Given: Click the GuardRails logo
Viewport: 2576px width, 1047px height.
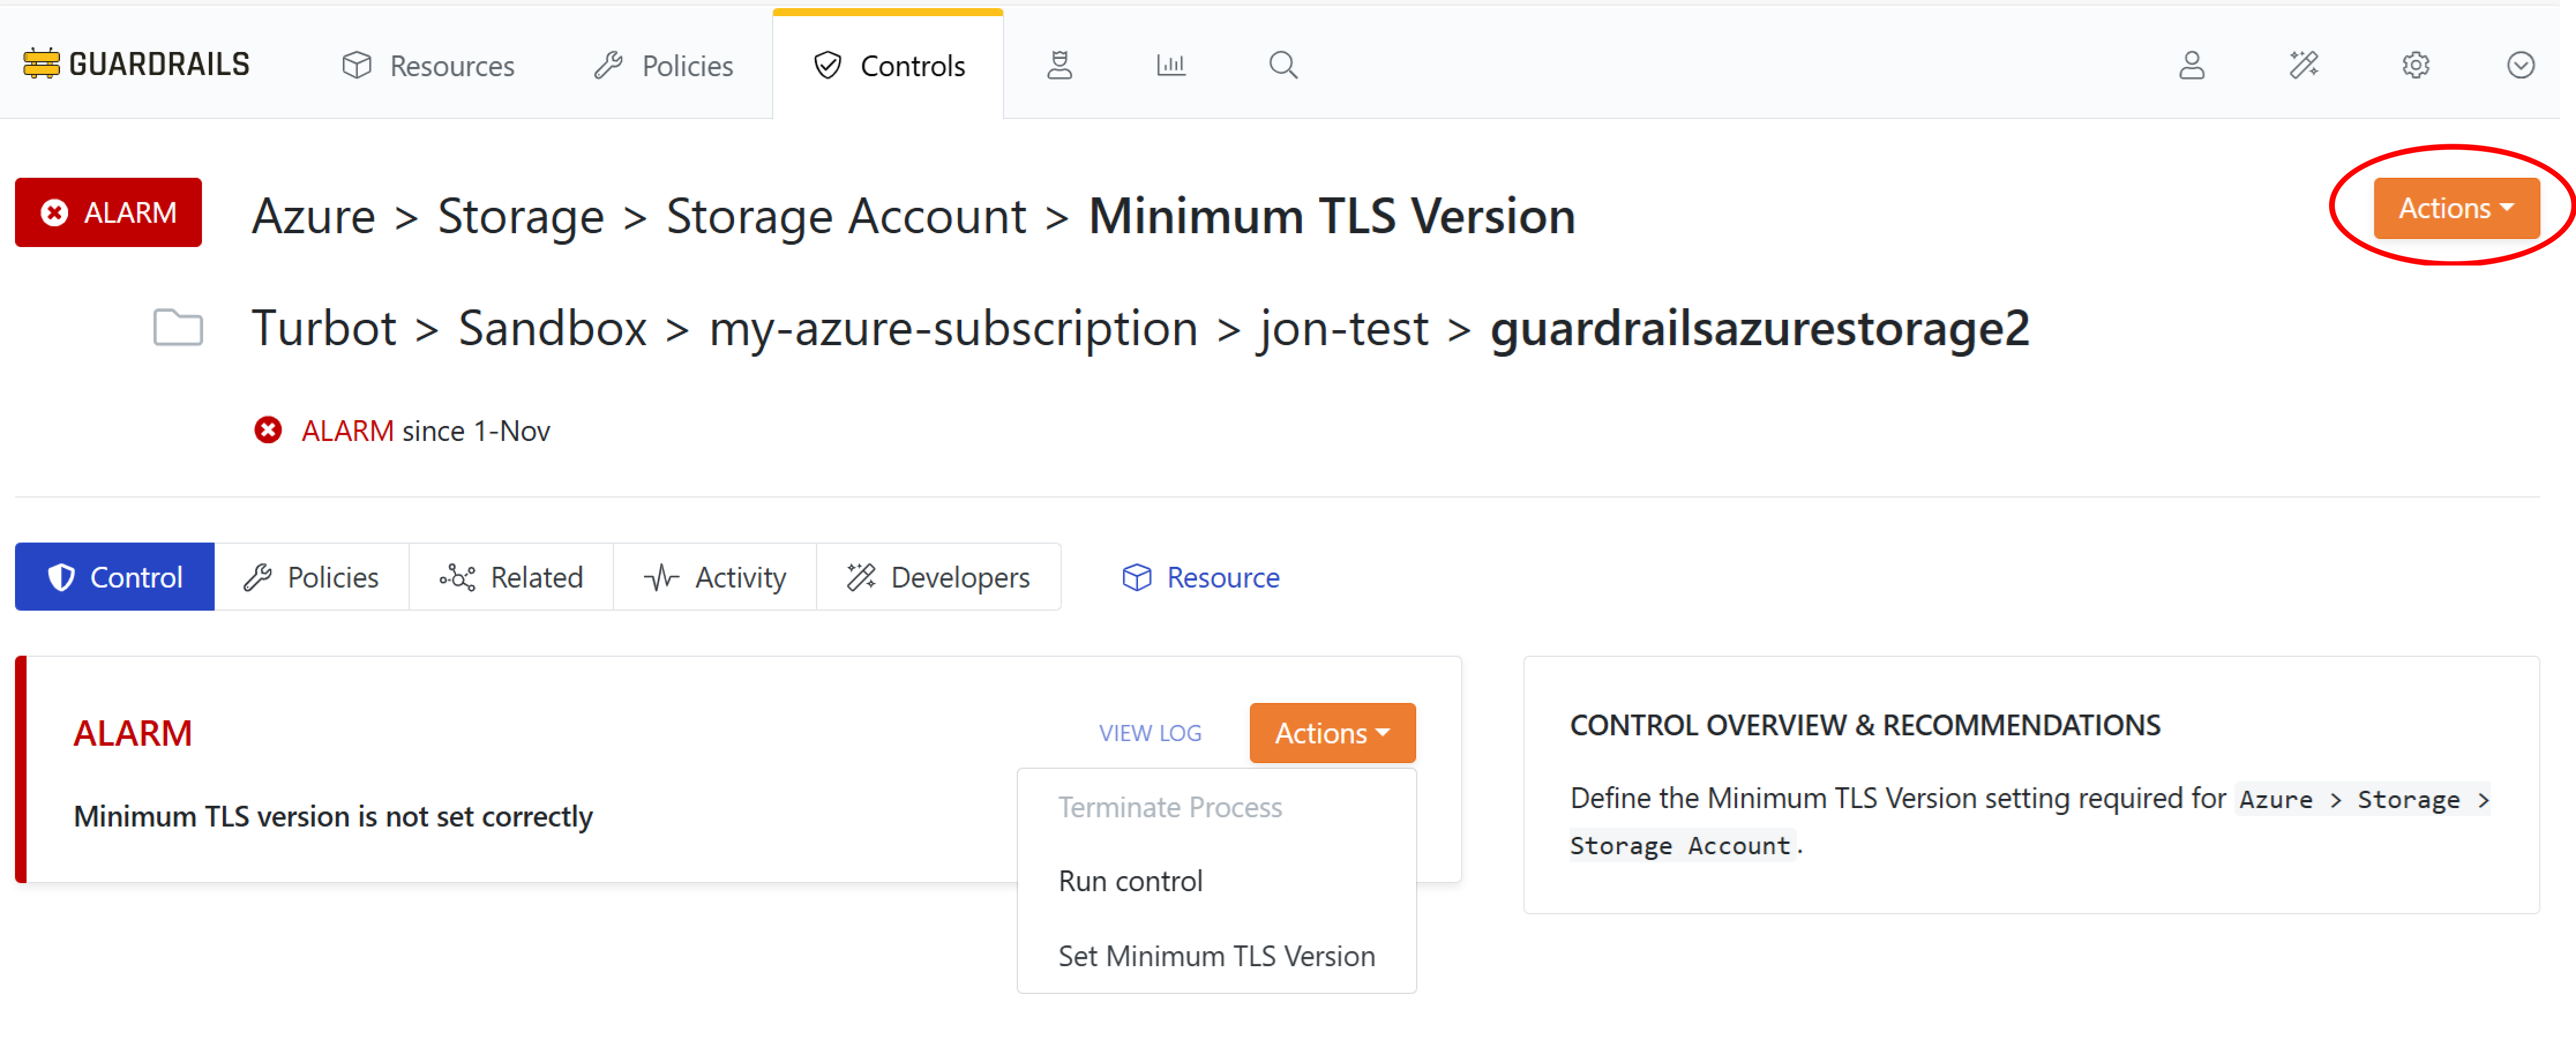Looking at the screenshot, I should [134, 63].
